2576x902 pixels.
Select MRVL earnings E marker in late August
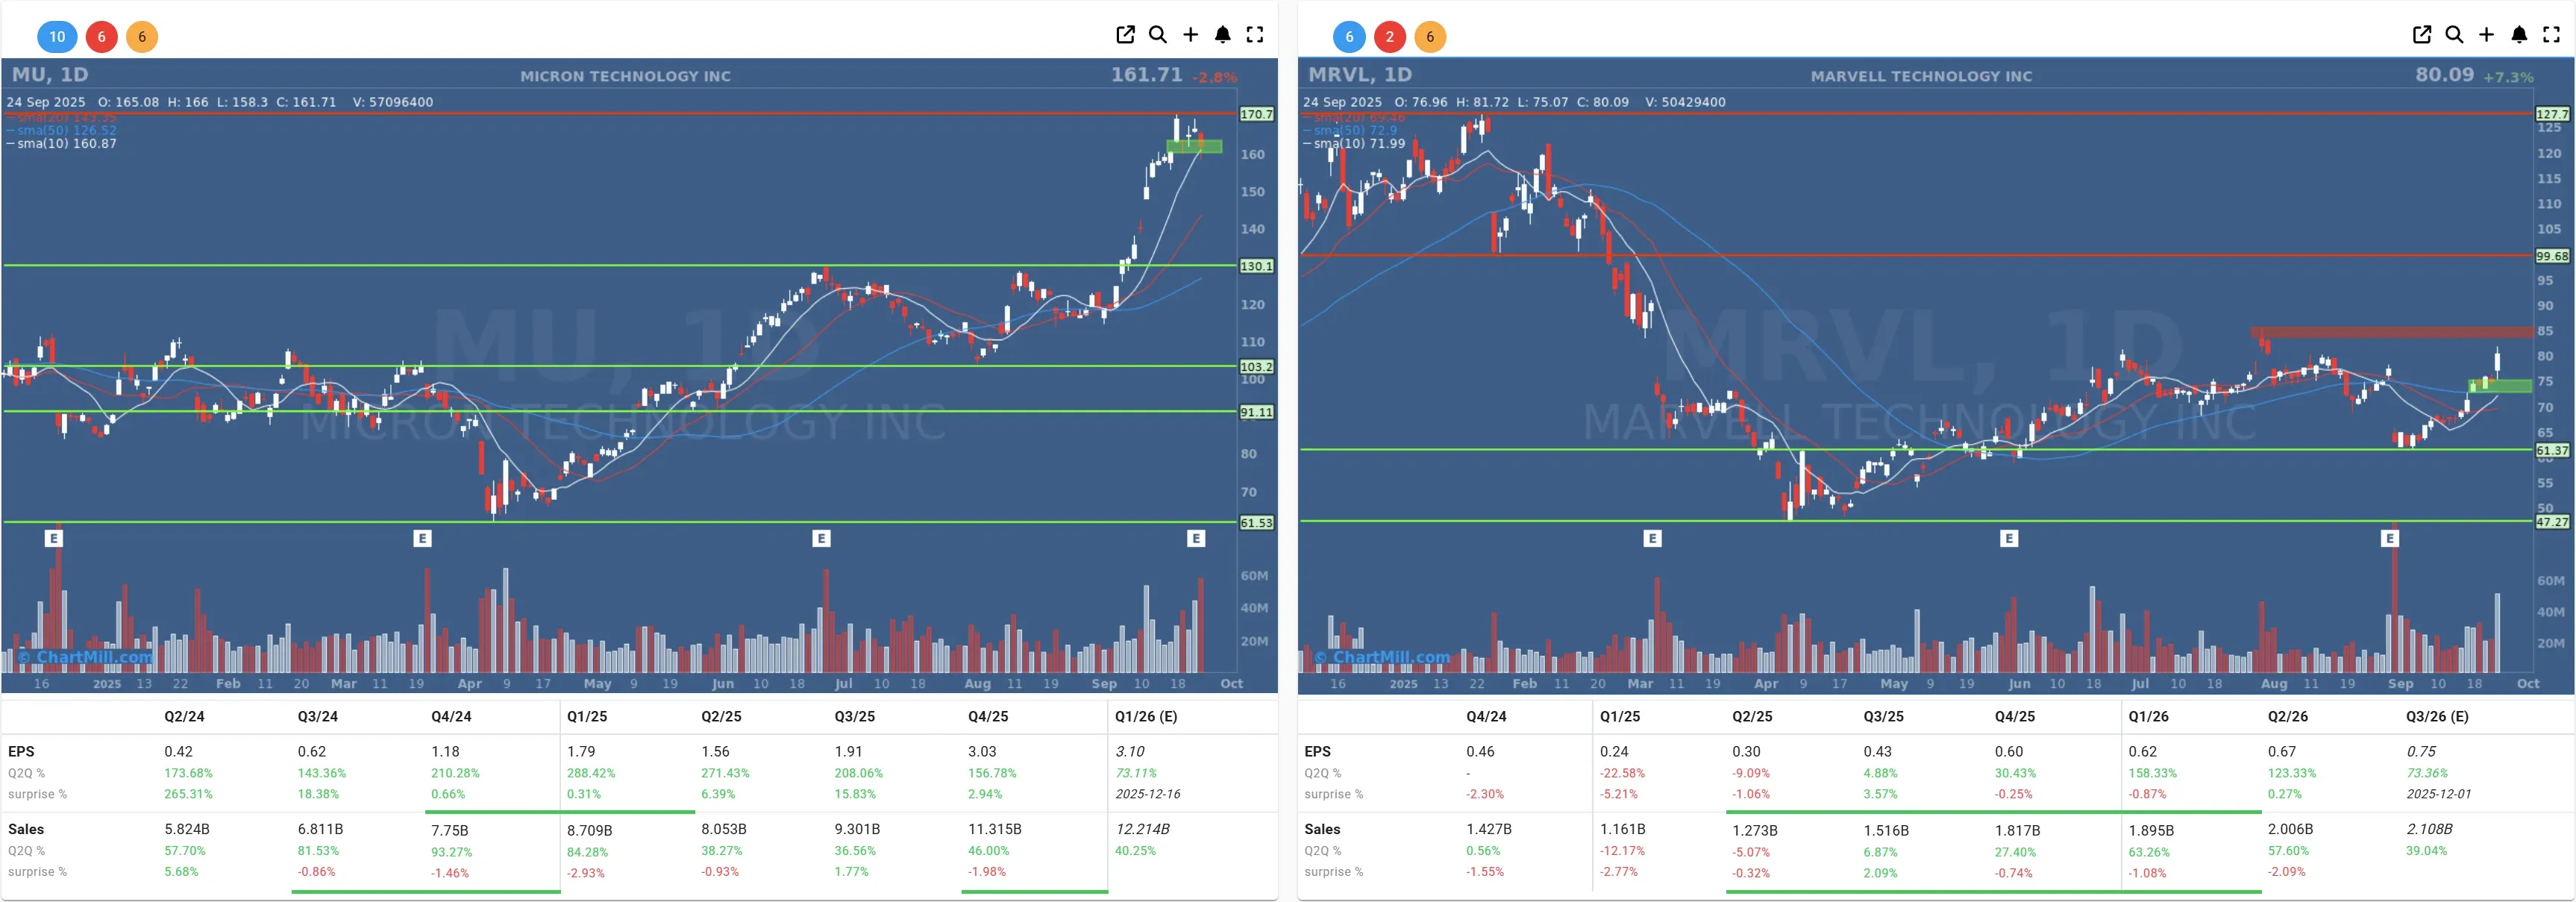(x=2390, y=539)
